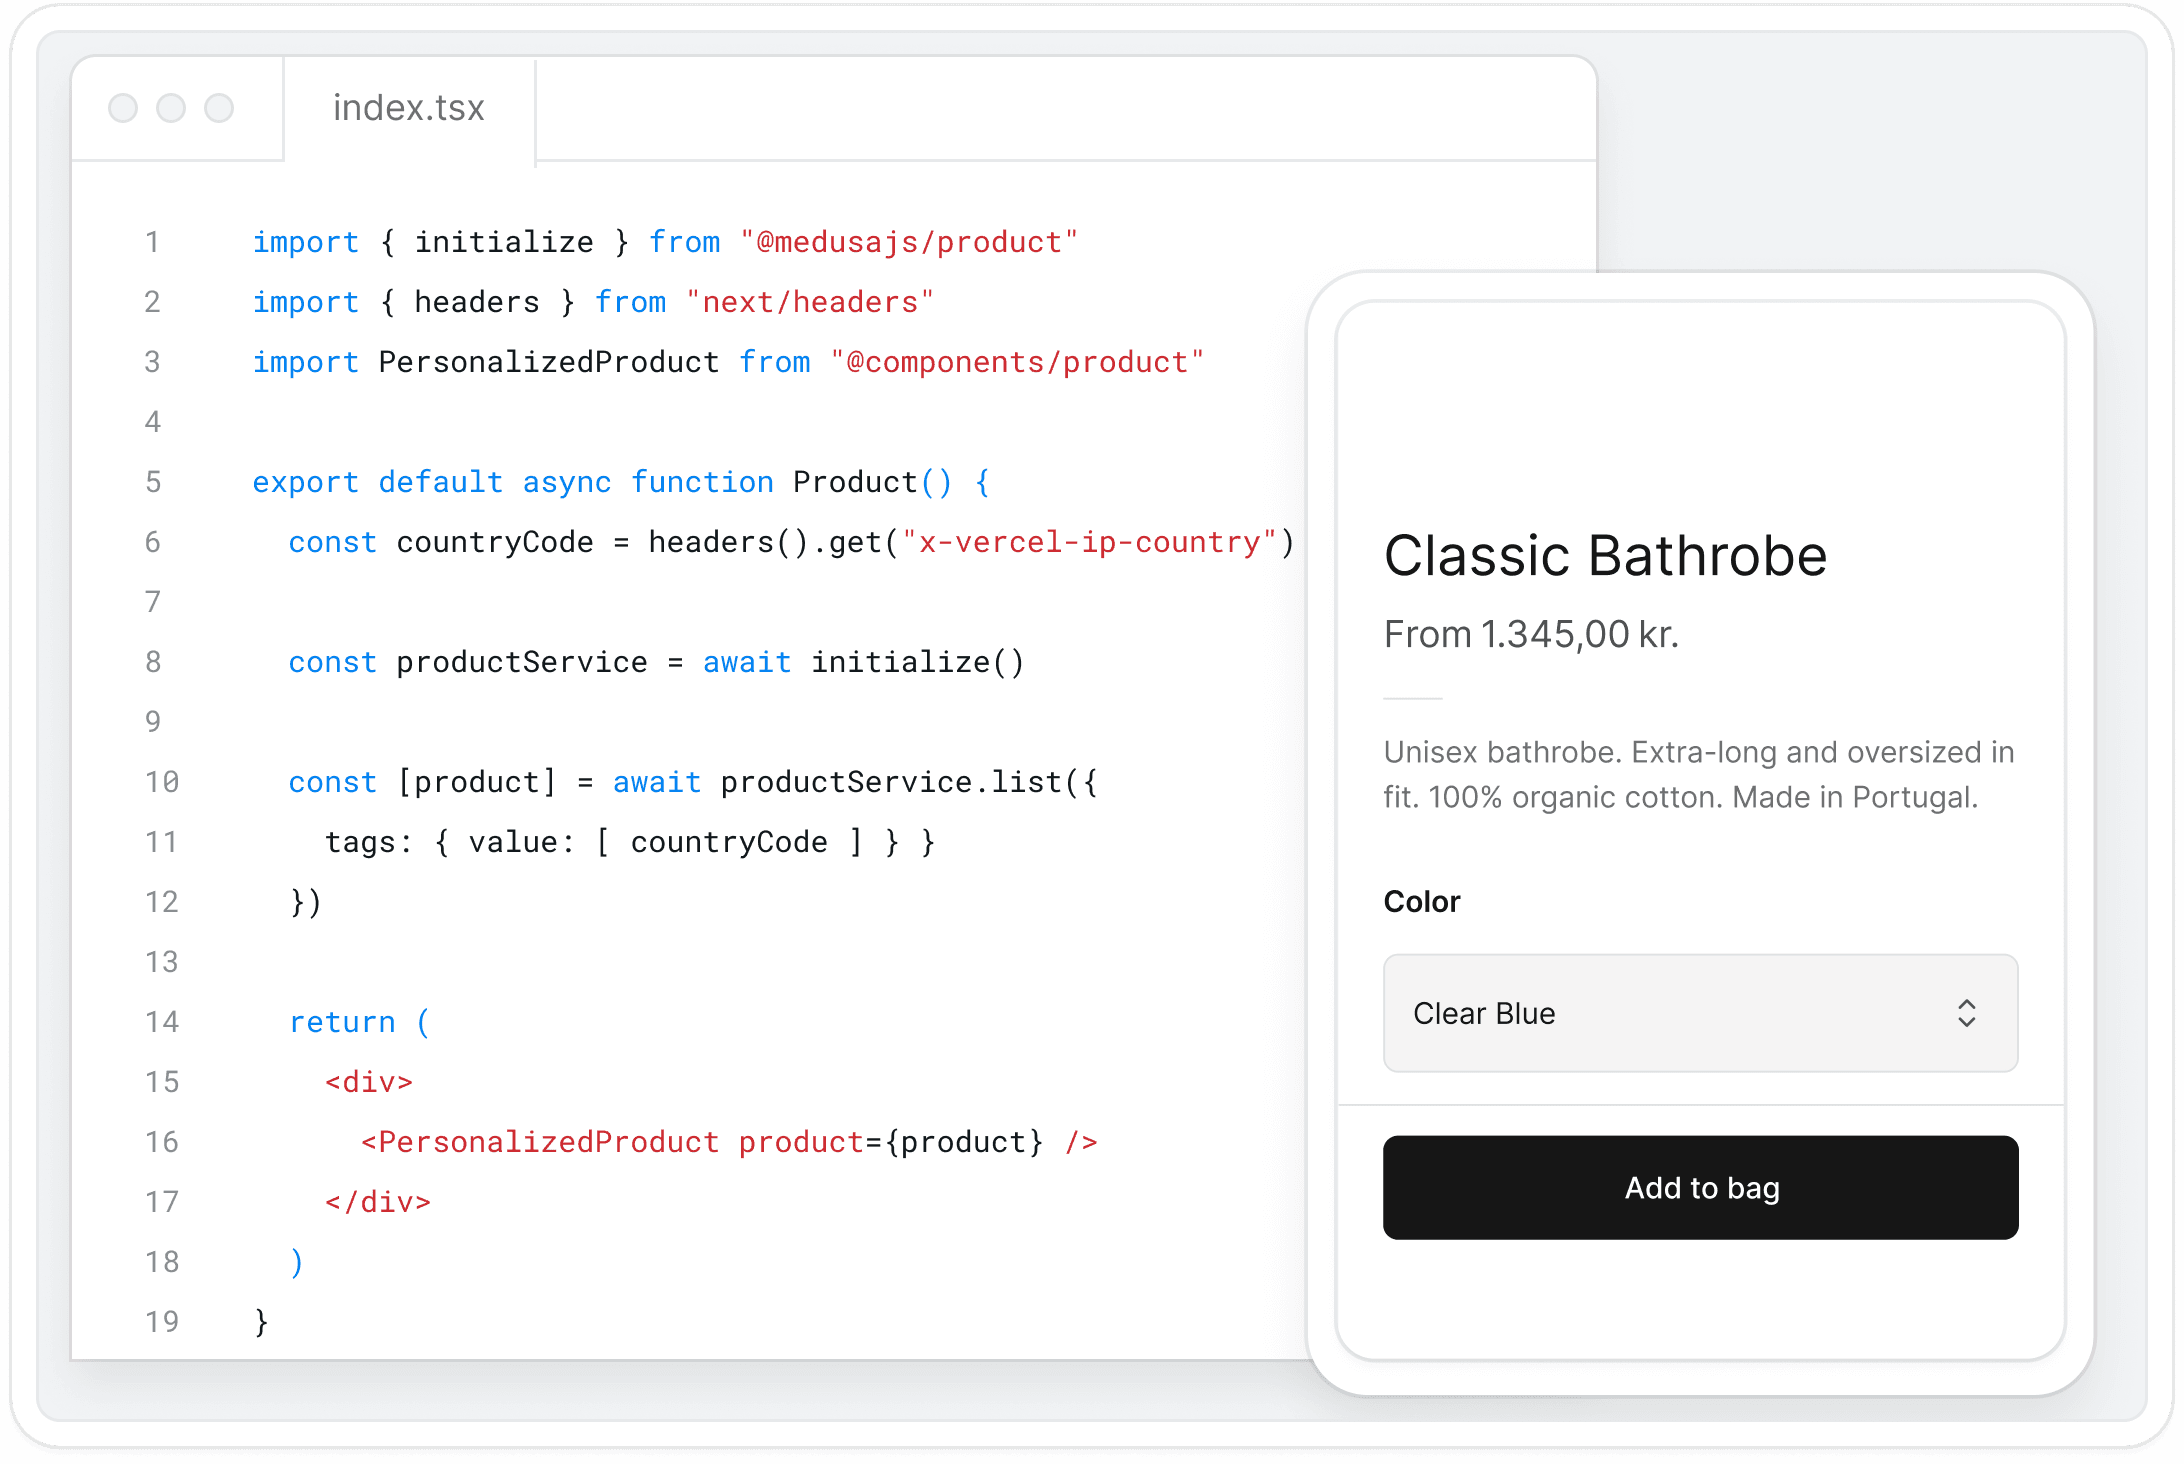The image size is (2184, 1464).
Task: Click the first gray window control dot
Action: [x=123, y=108]
